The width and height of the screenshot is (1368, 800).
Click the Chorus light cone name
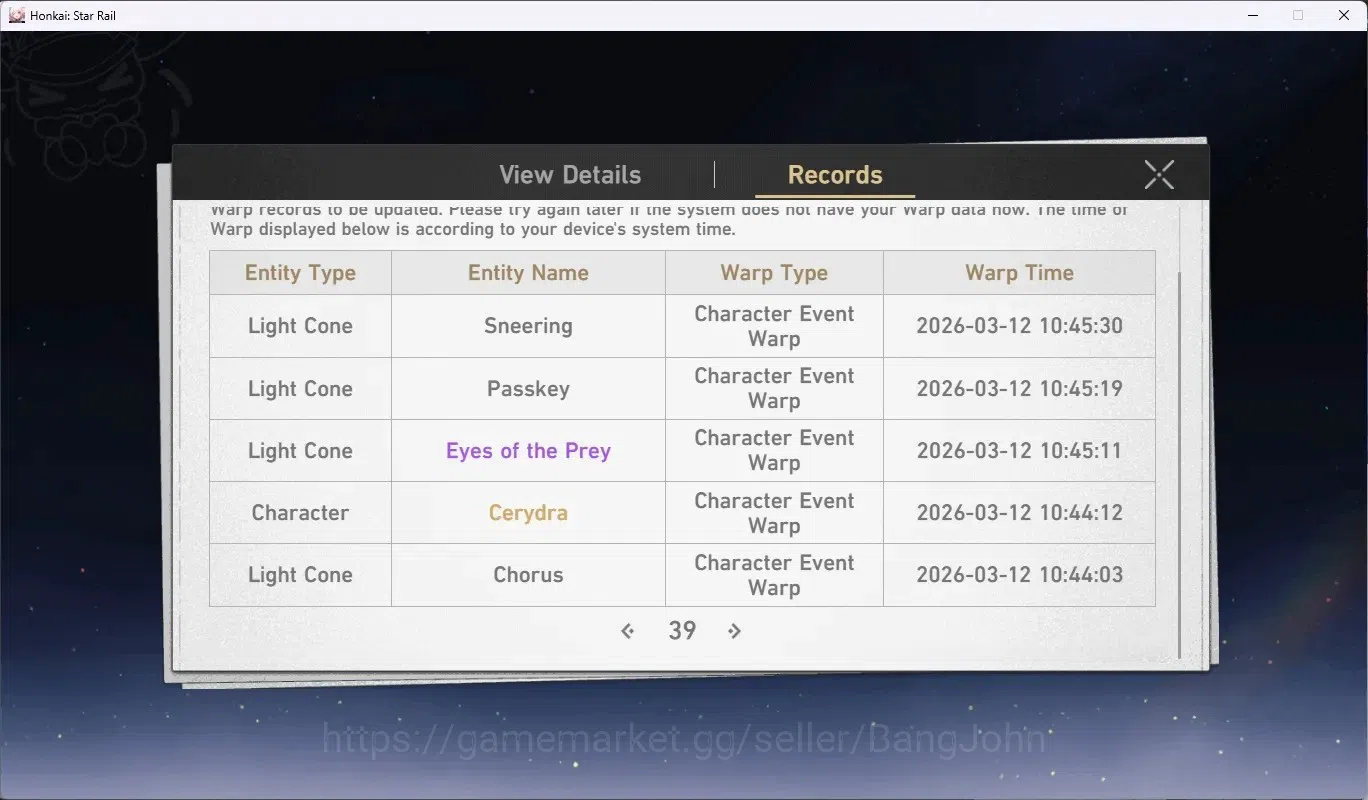click(x=528, y=575)
